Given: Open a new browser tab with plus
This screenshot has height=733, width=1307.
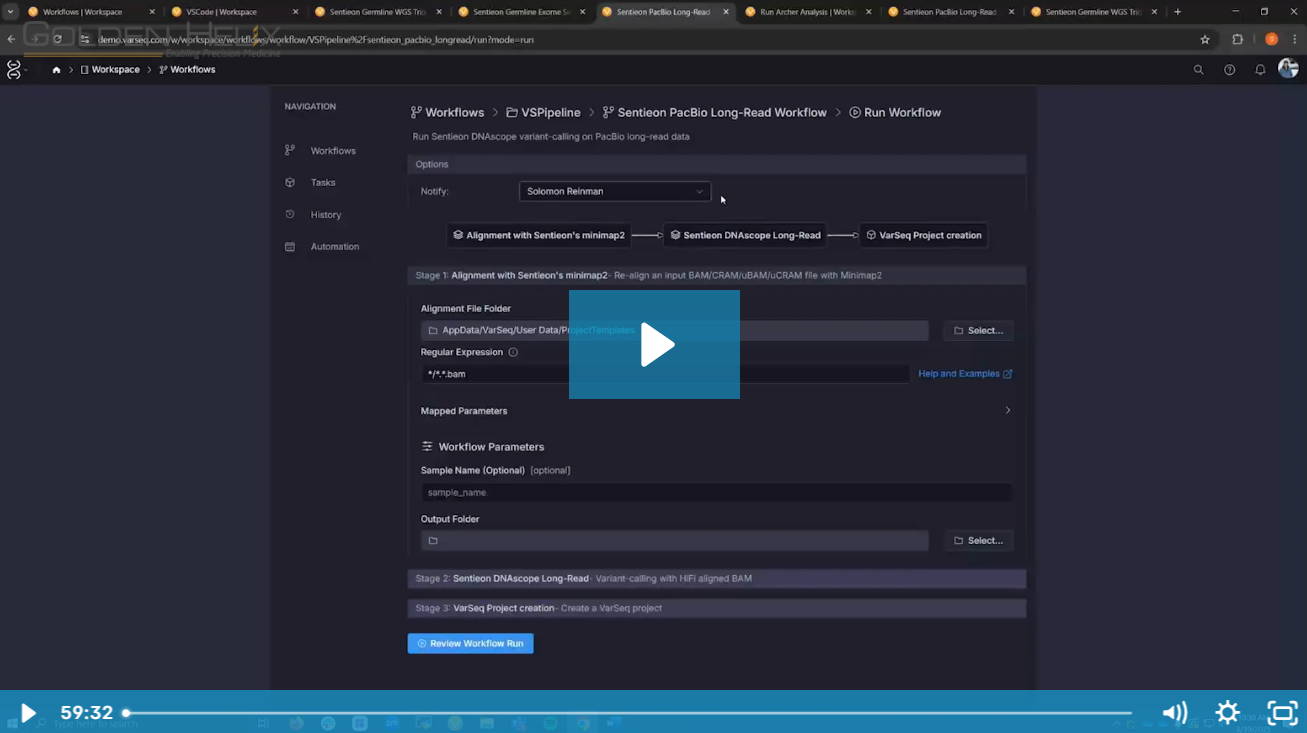Looking at the screenshot, I should [x=1177, y=12].
